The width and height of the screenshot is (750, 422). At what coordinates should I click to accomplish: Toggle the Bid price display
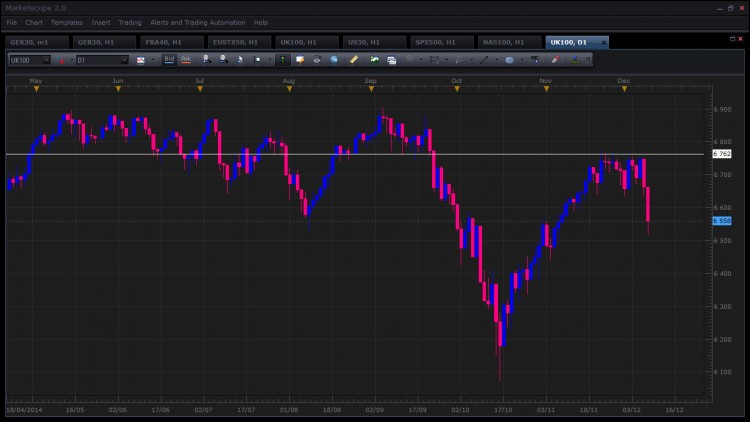pos(169,59)
